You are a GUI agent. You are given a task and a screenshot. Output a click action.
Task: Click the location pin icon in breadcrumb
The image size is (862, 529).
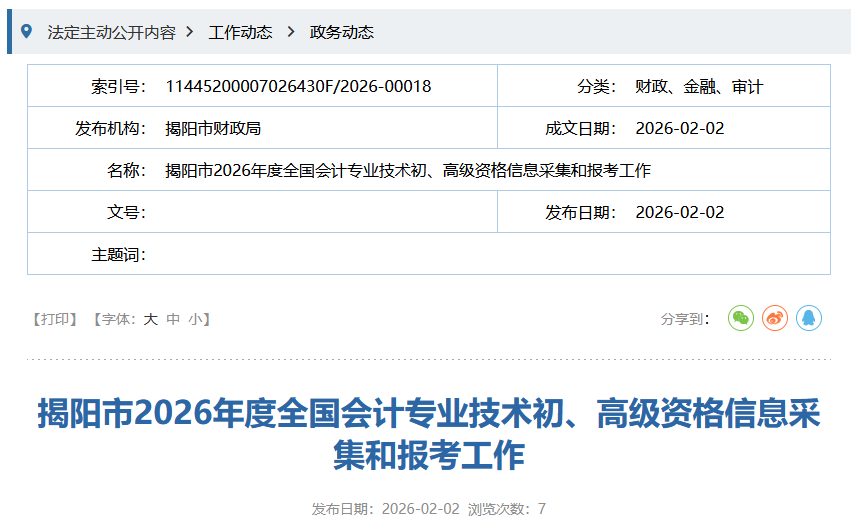(26, 31)
